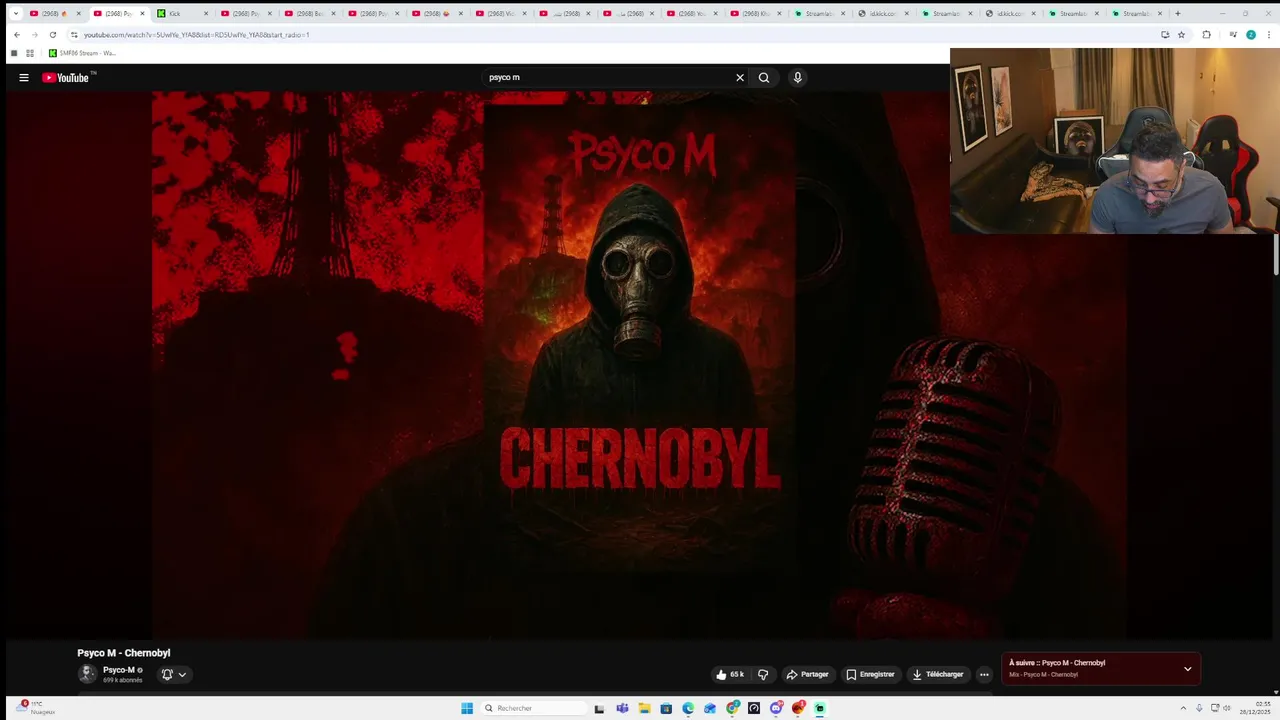
Task: Bookmark this page with the star icon
Action: [1181, 35]
